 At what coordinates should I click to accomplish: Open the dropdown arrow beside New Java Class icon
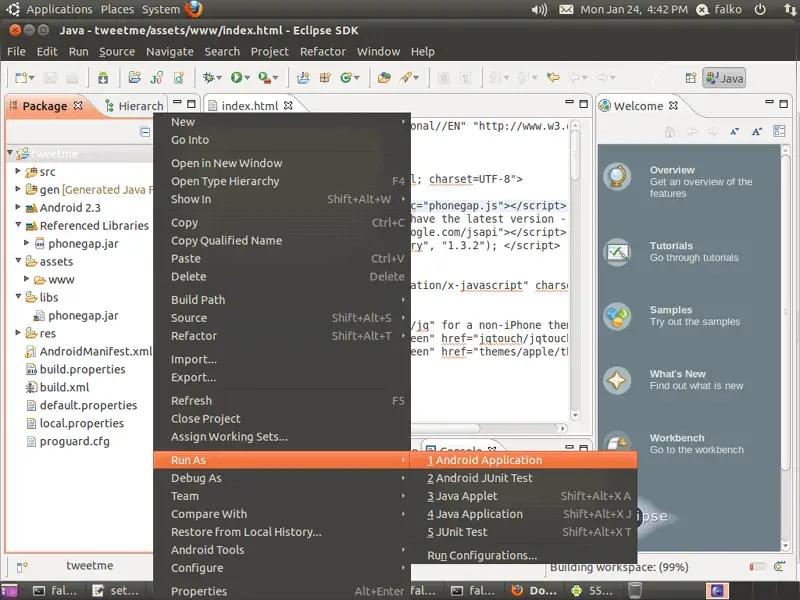pos(357,78)
